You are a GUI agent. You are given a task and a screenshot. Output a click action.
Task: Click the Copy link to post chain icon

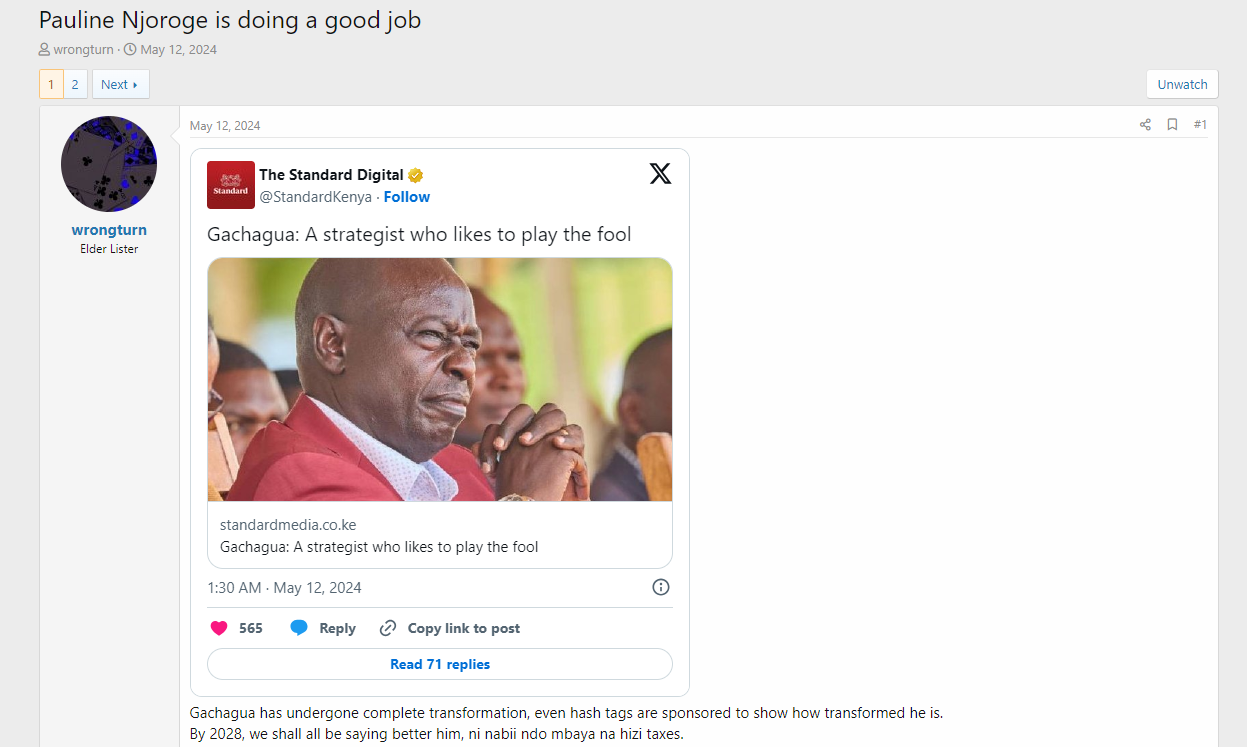pyautogui.click(x=388, y=628)
